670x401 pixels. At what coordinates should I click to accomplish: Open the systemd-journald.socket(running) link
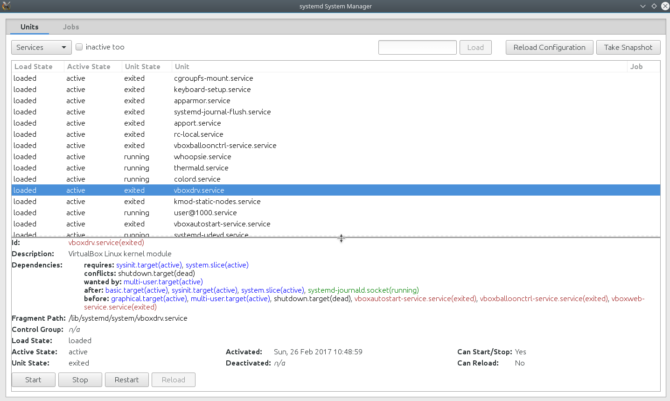pyautogui.click(x=363, y=290)
